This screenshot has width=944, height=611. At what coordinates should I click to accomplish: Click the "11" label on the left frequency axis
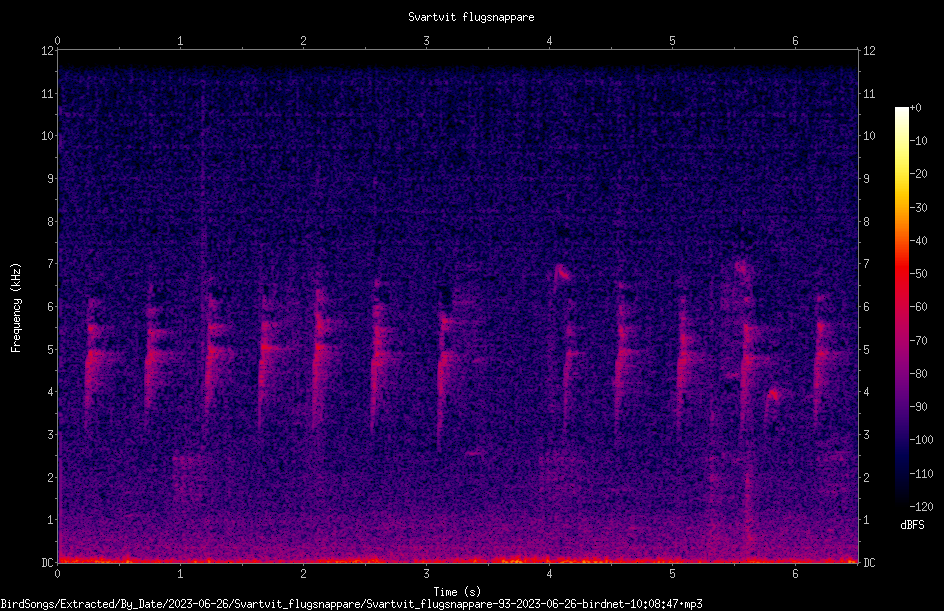(47, 93)
